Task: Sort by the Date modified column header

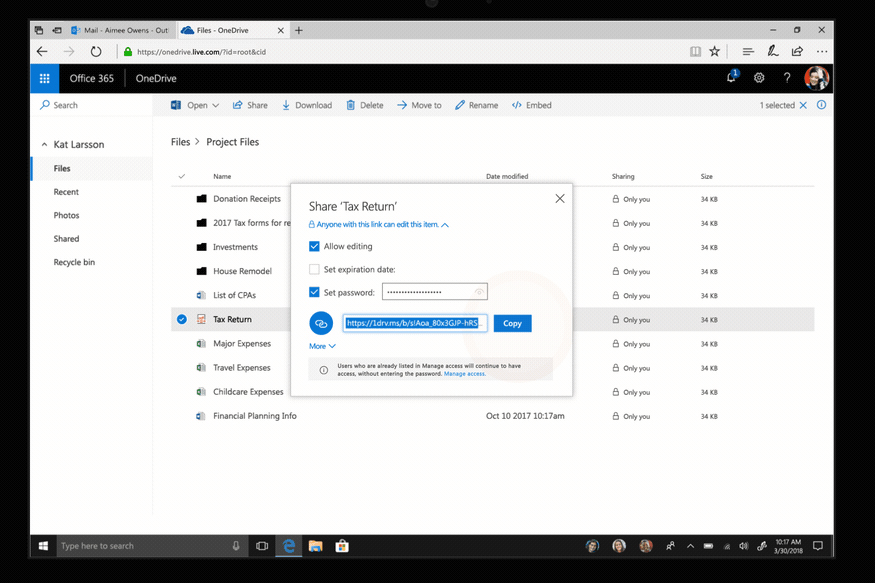Action: coord(507,176)
